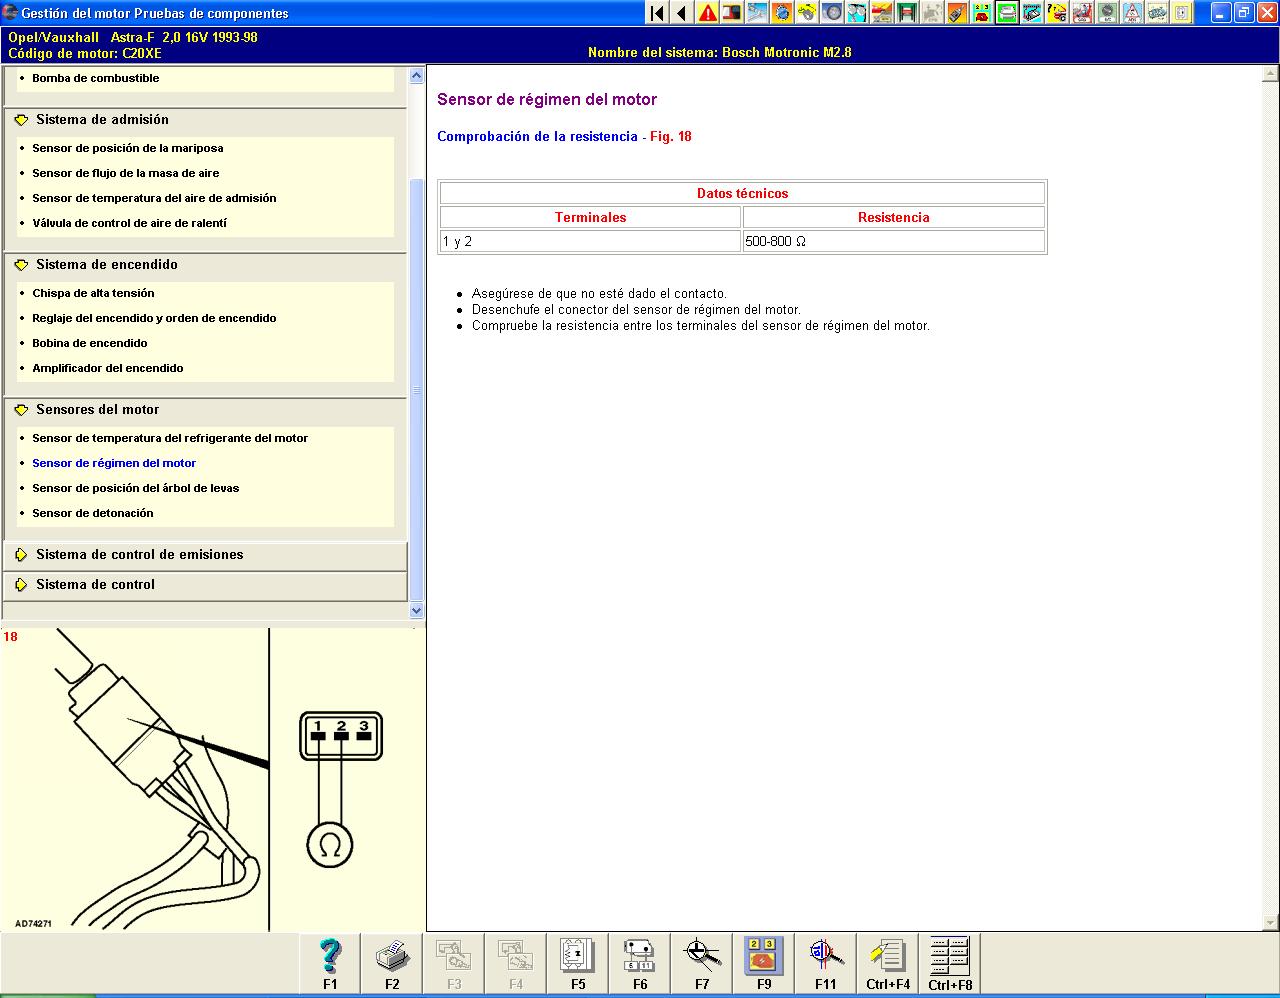
Task: Click the figure 18 connector diagram
Action: point(340,780)
